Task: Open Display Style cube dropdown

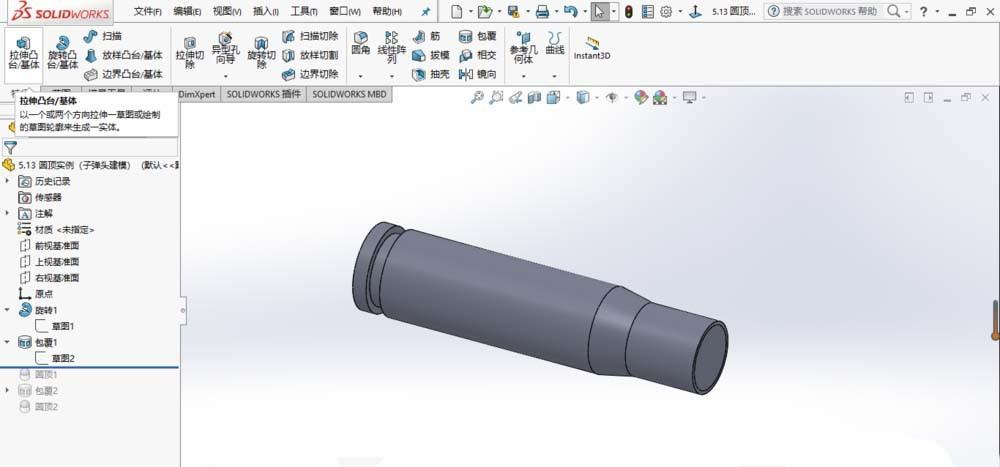Action: 582,97
